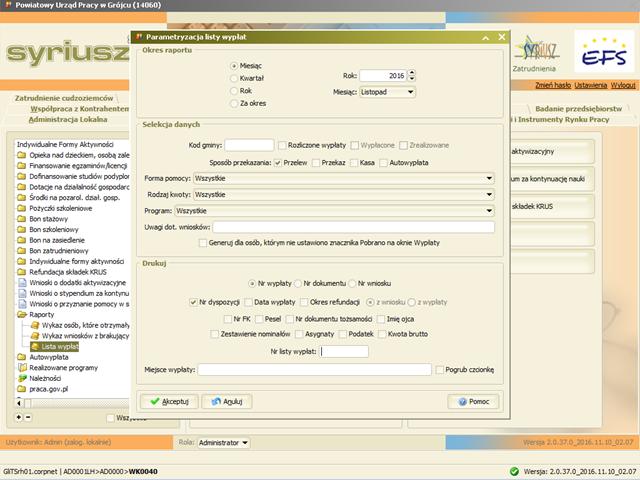Open the Ustawienia link
The image size is (640, 480).
tap(591, 85)
